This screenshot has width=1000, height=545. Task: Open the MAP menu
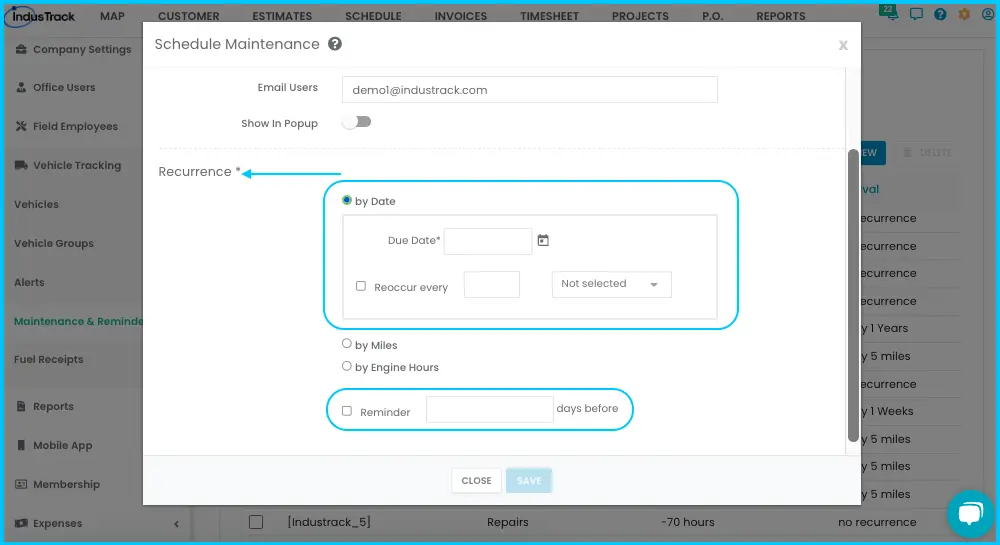[x=112, y=16]
